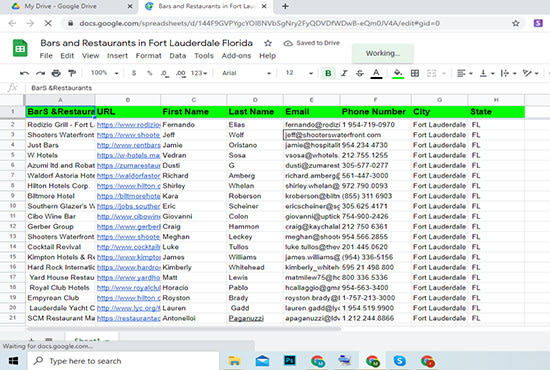Open the vertical align dropdown
Screen dimensions: 550x370
click(x=487, y=73)
